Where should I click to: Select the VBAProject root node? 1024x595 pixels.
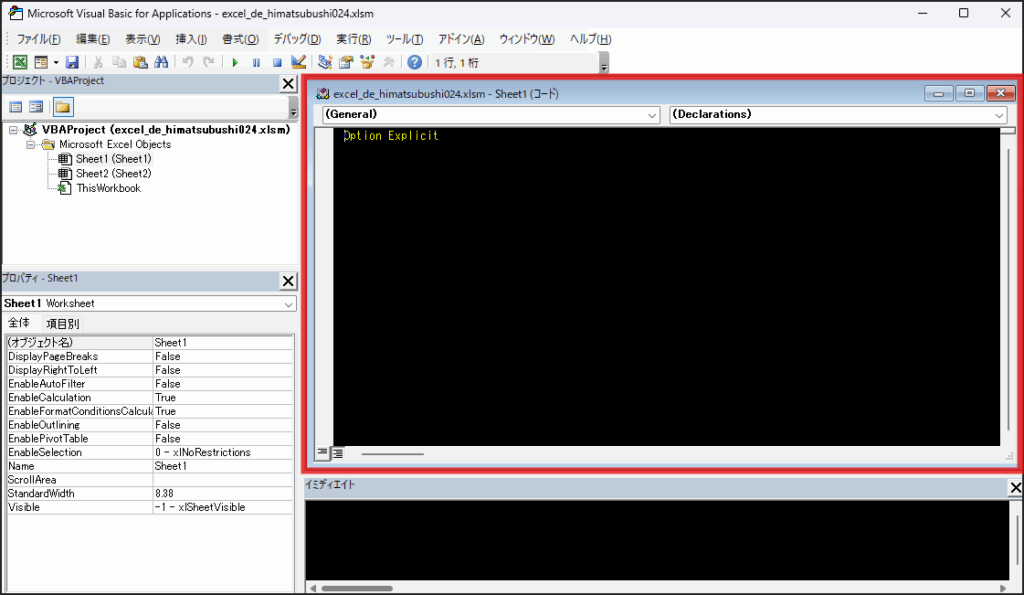[166, 129]
